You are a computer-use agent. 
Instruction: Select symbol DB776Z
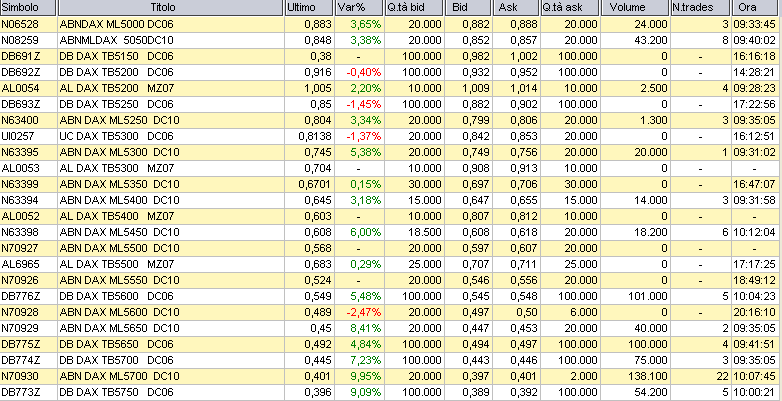(x=20, y=296)
